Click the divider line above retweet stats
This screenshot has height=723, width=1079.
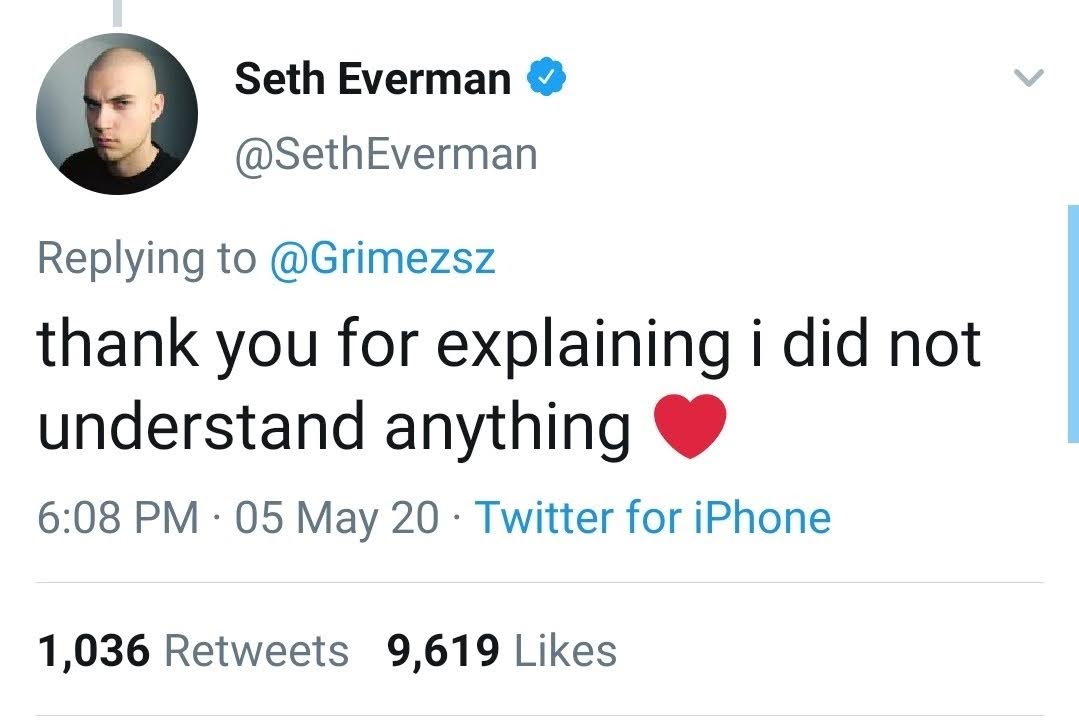click(540, 582)
